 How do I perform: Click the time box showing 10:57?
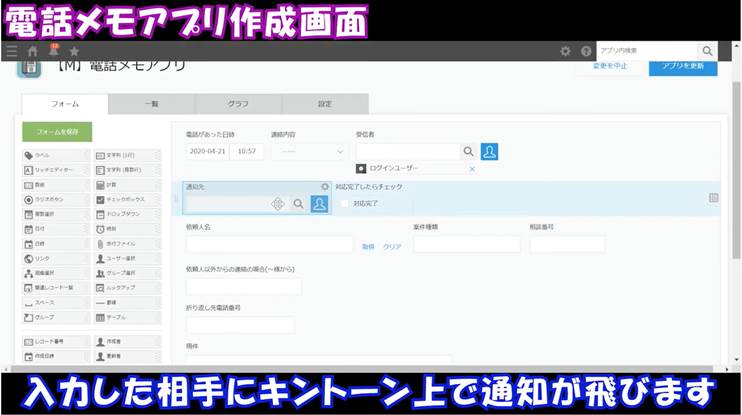click(247, 151)
